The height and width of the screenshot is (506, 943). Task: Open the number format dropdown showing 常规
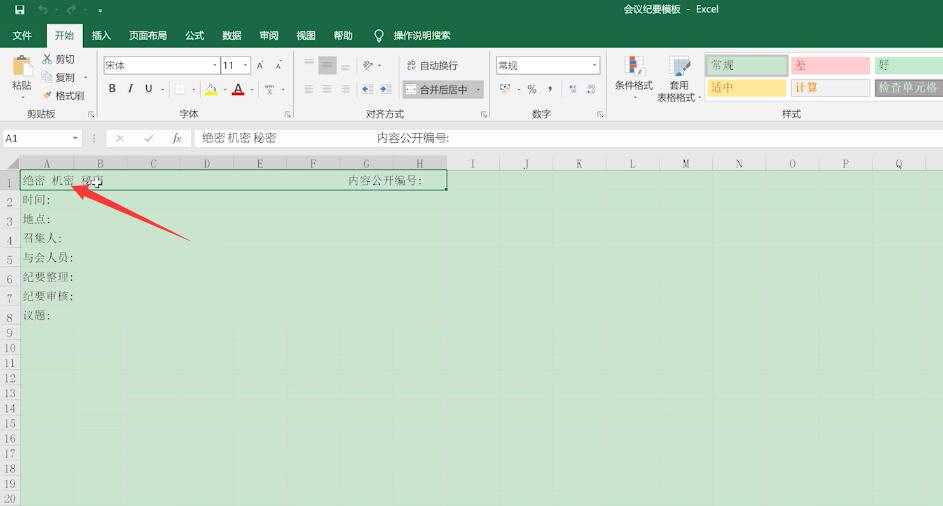(594, 65)
